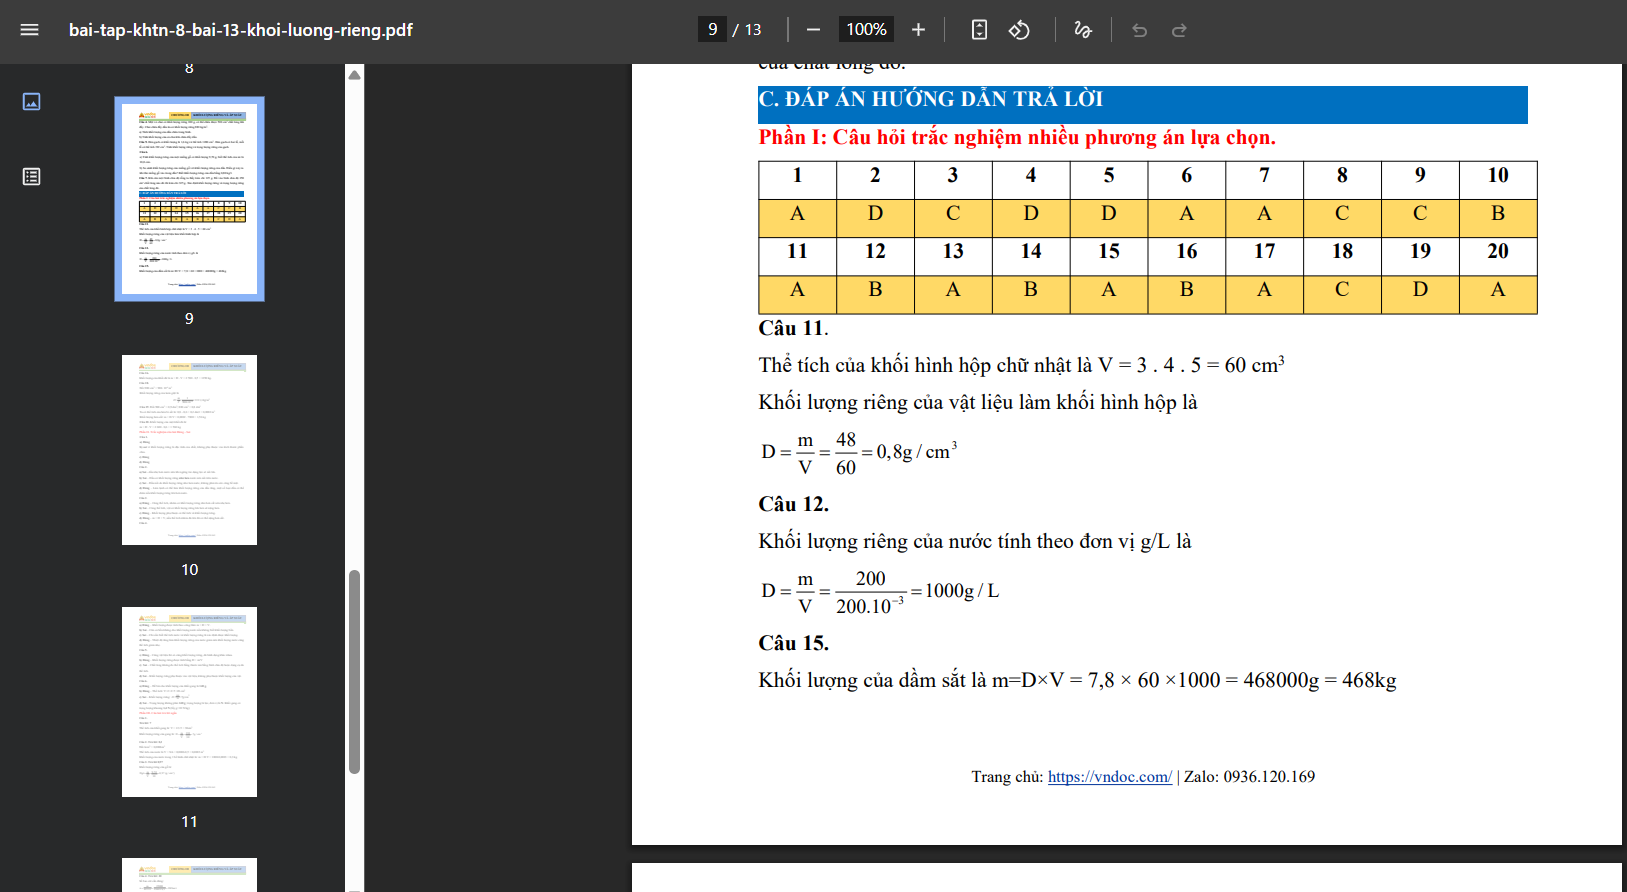Open the page 12 thumbnail at bottom
Viewport: 1627px width, 892px height.
(189, 875)
